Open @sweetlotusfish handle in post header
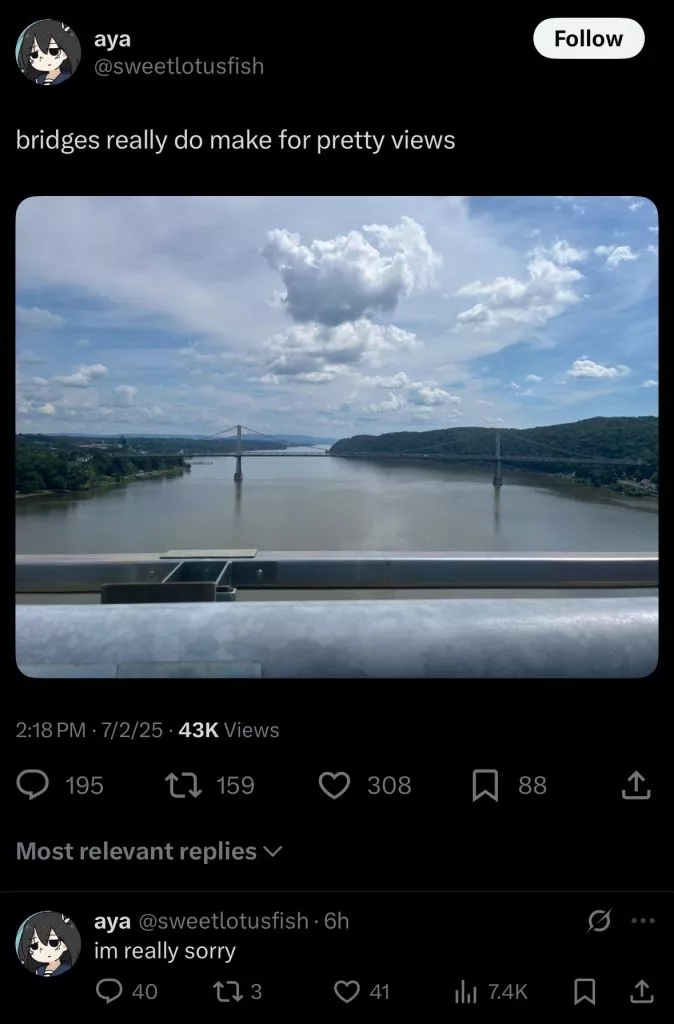 point(179,66)
